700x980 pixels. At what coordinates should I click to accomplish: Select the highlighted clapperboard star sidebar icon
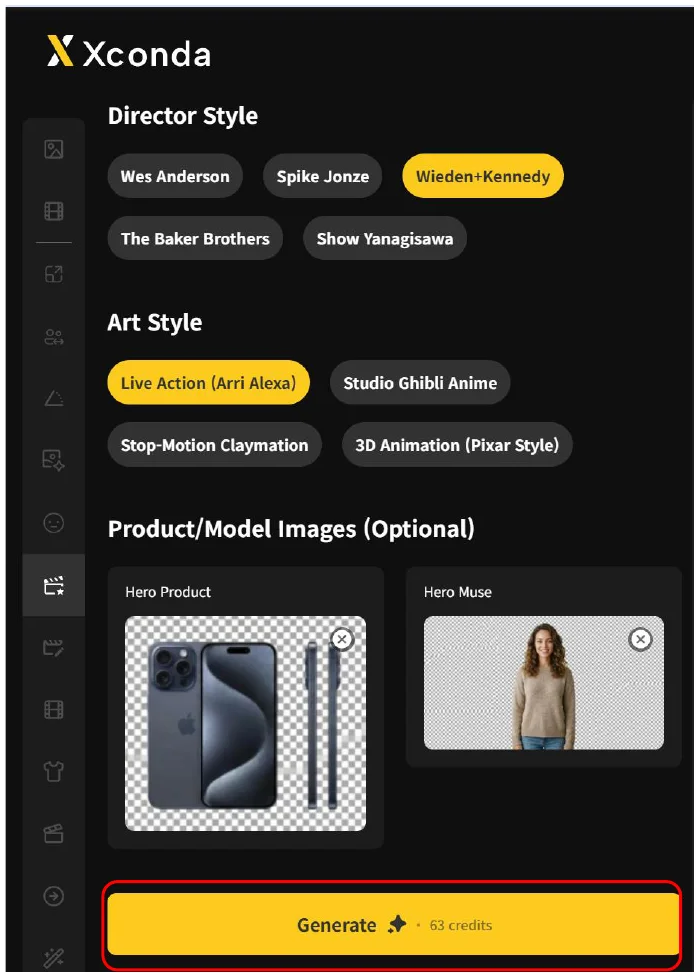click(x=54, y=585)
